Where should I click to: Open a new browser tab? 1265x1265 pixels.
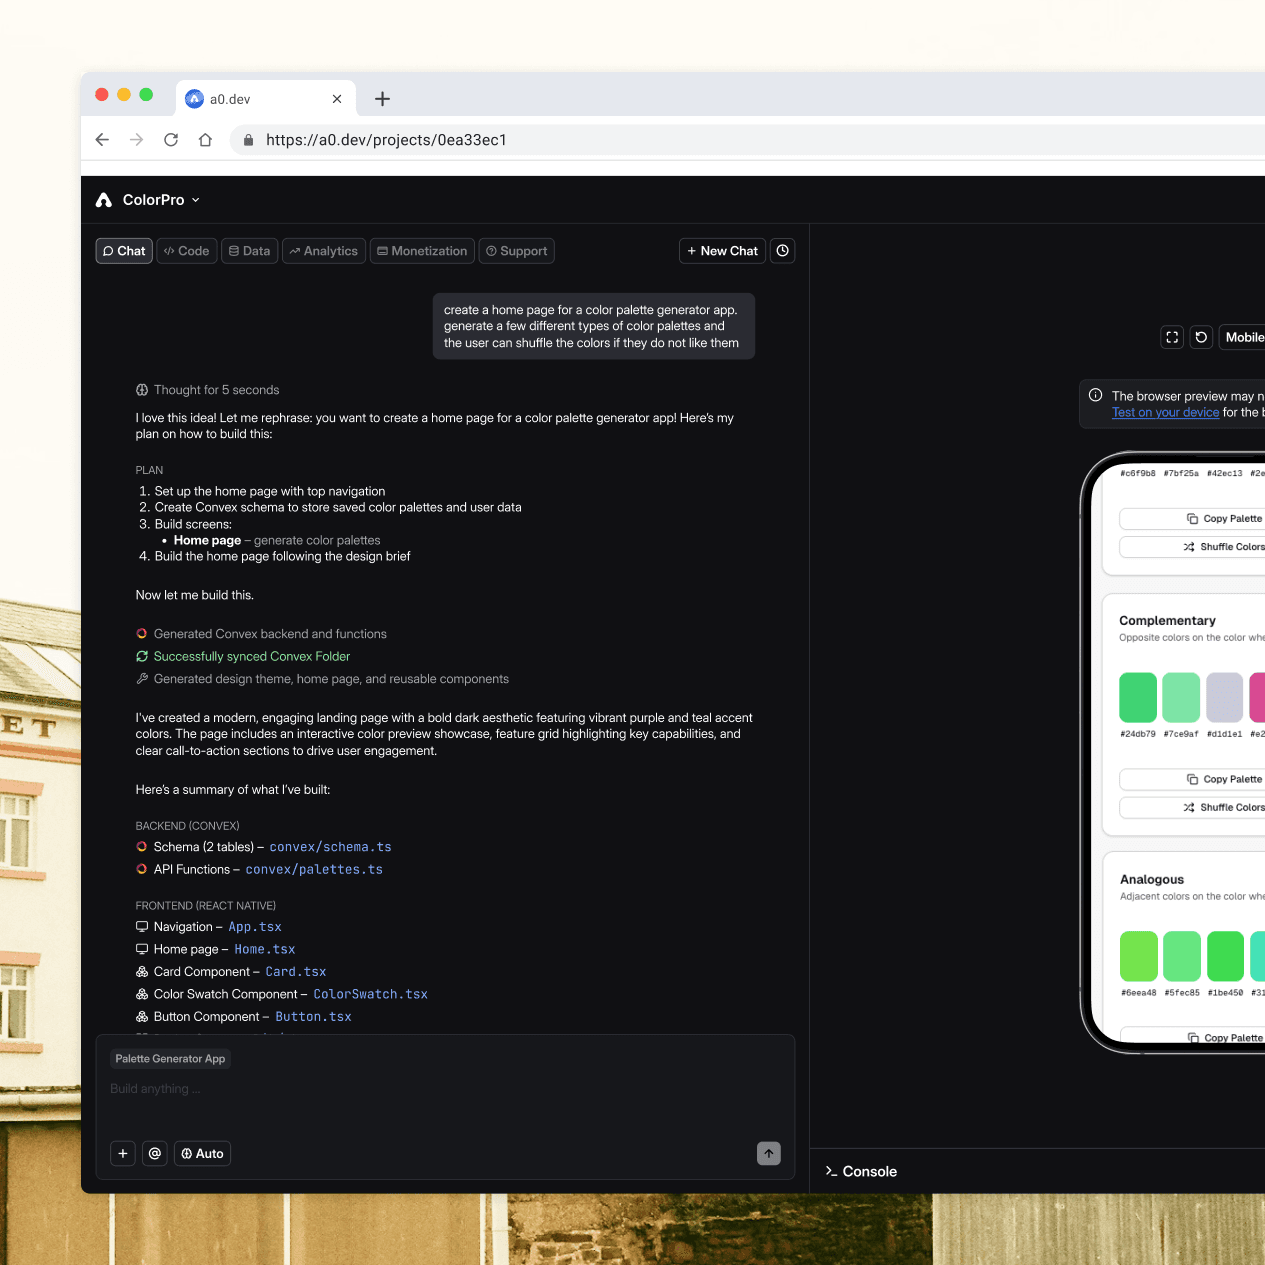click(x=382, y=99)
